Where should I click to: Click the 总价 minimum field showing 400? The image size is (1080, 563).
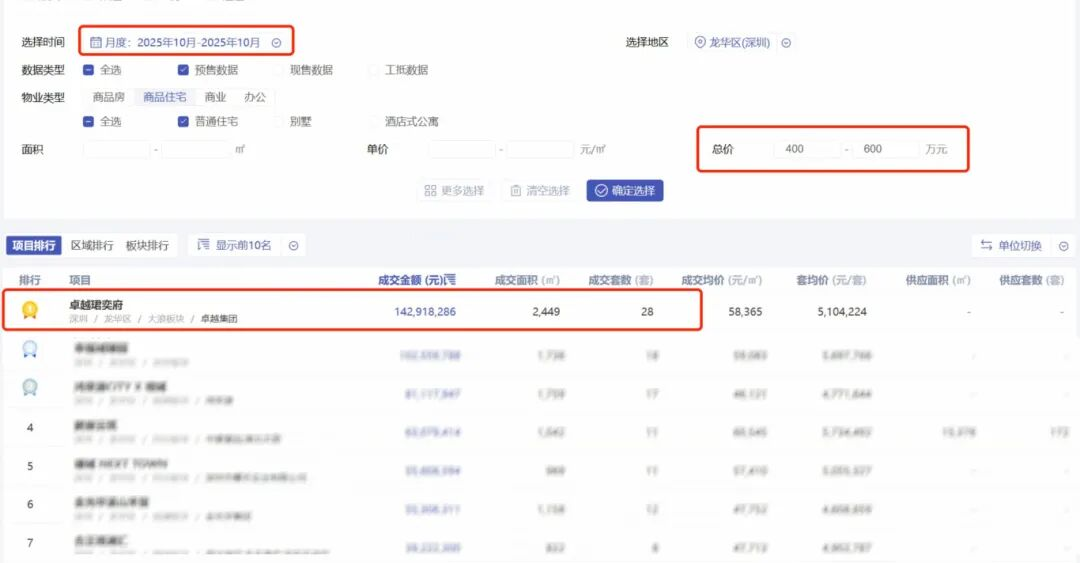click(x=805, y=149)
